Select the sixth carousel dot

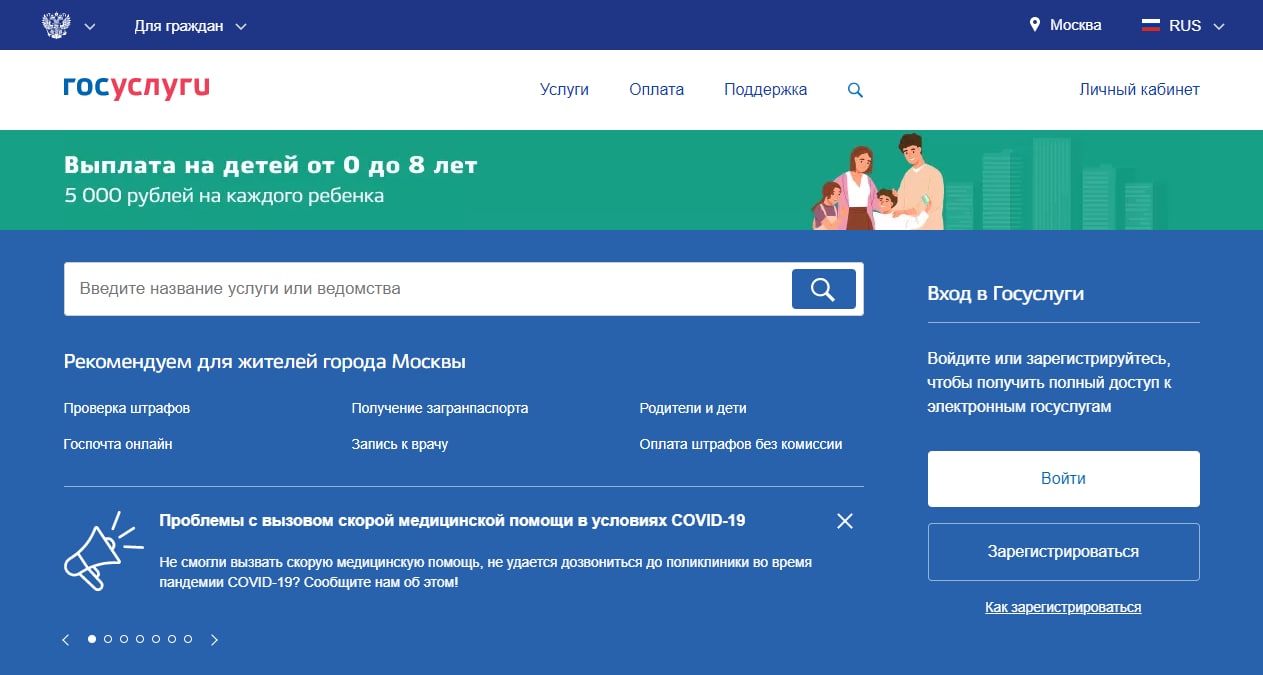171,638
